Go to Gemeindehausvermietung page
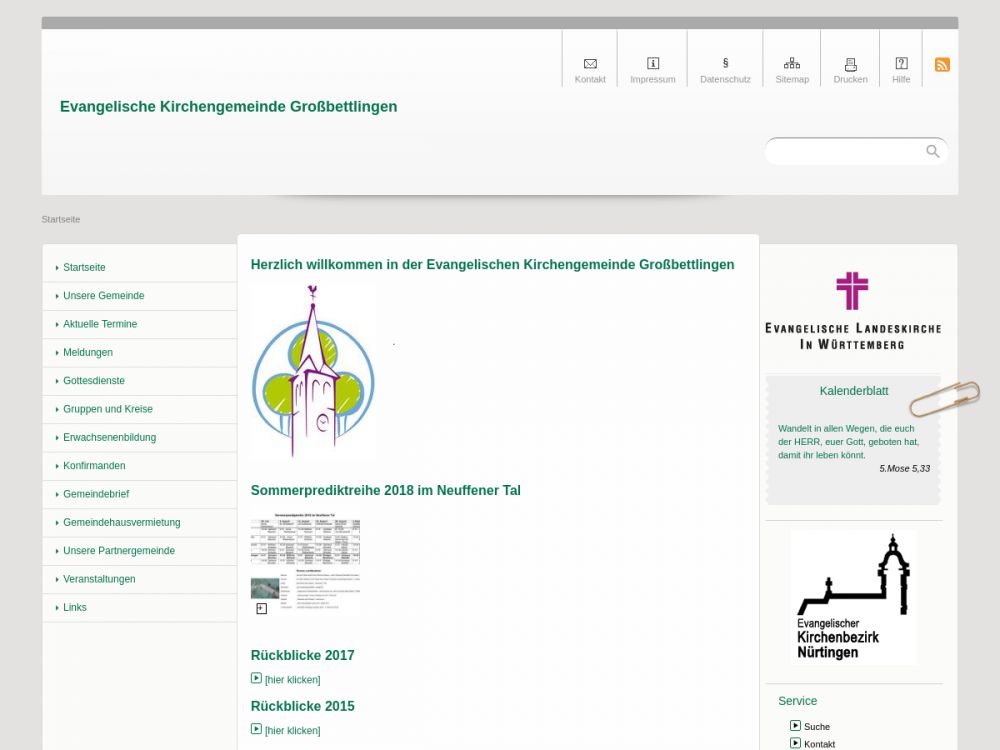Screen dimensions: 1000x750 (121, 522)
